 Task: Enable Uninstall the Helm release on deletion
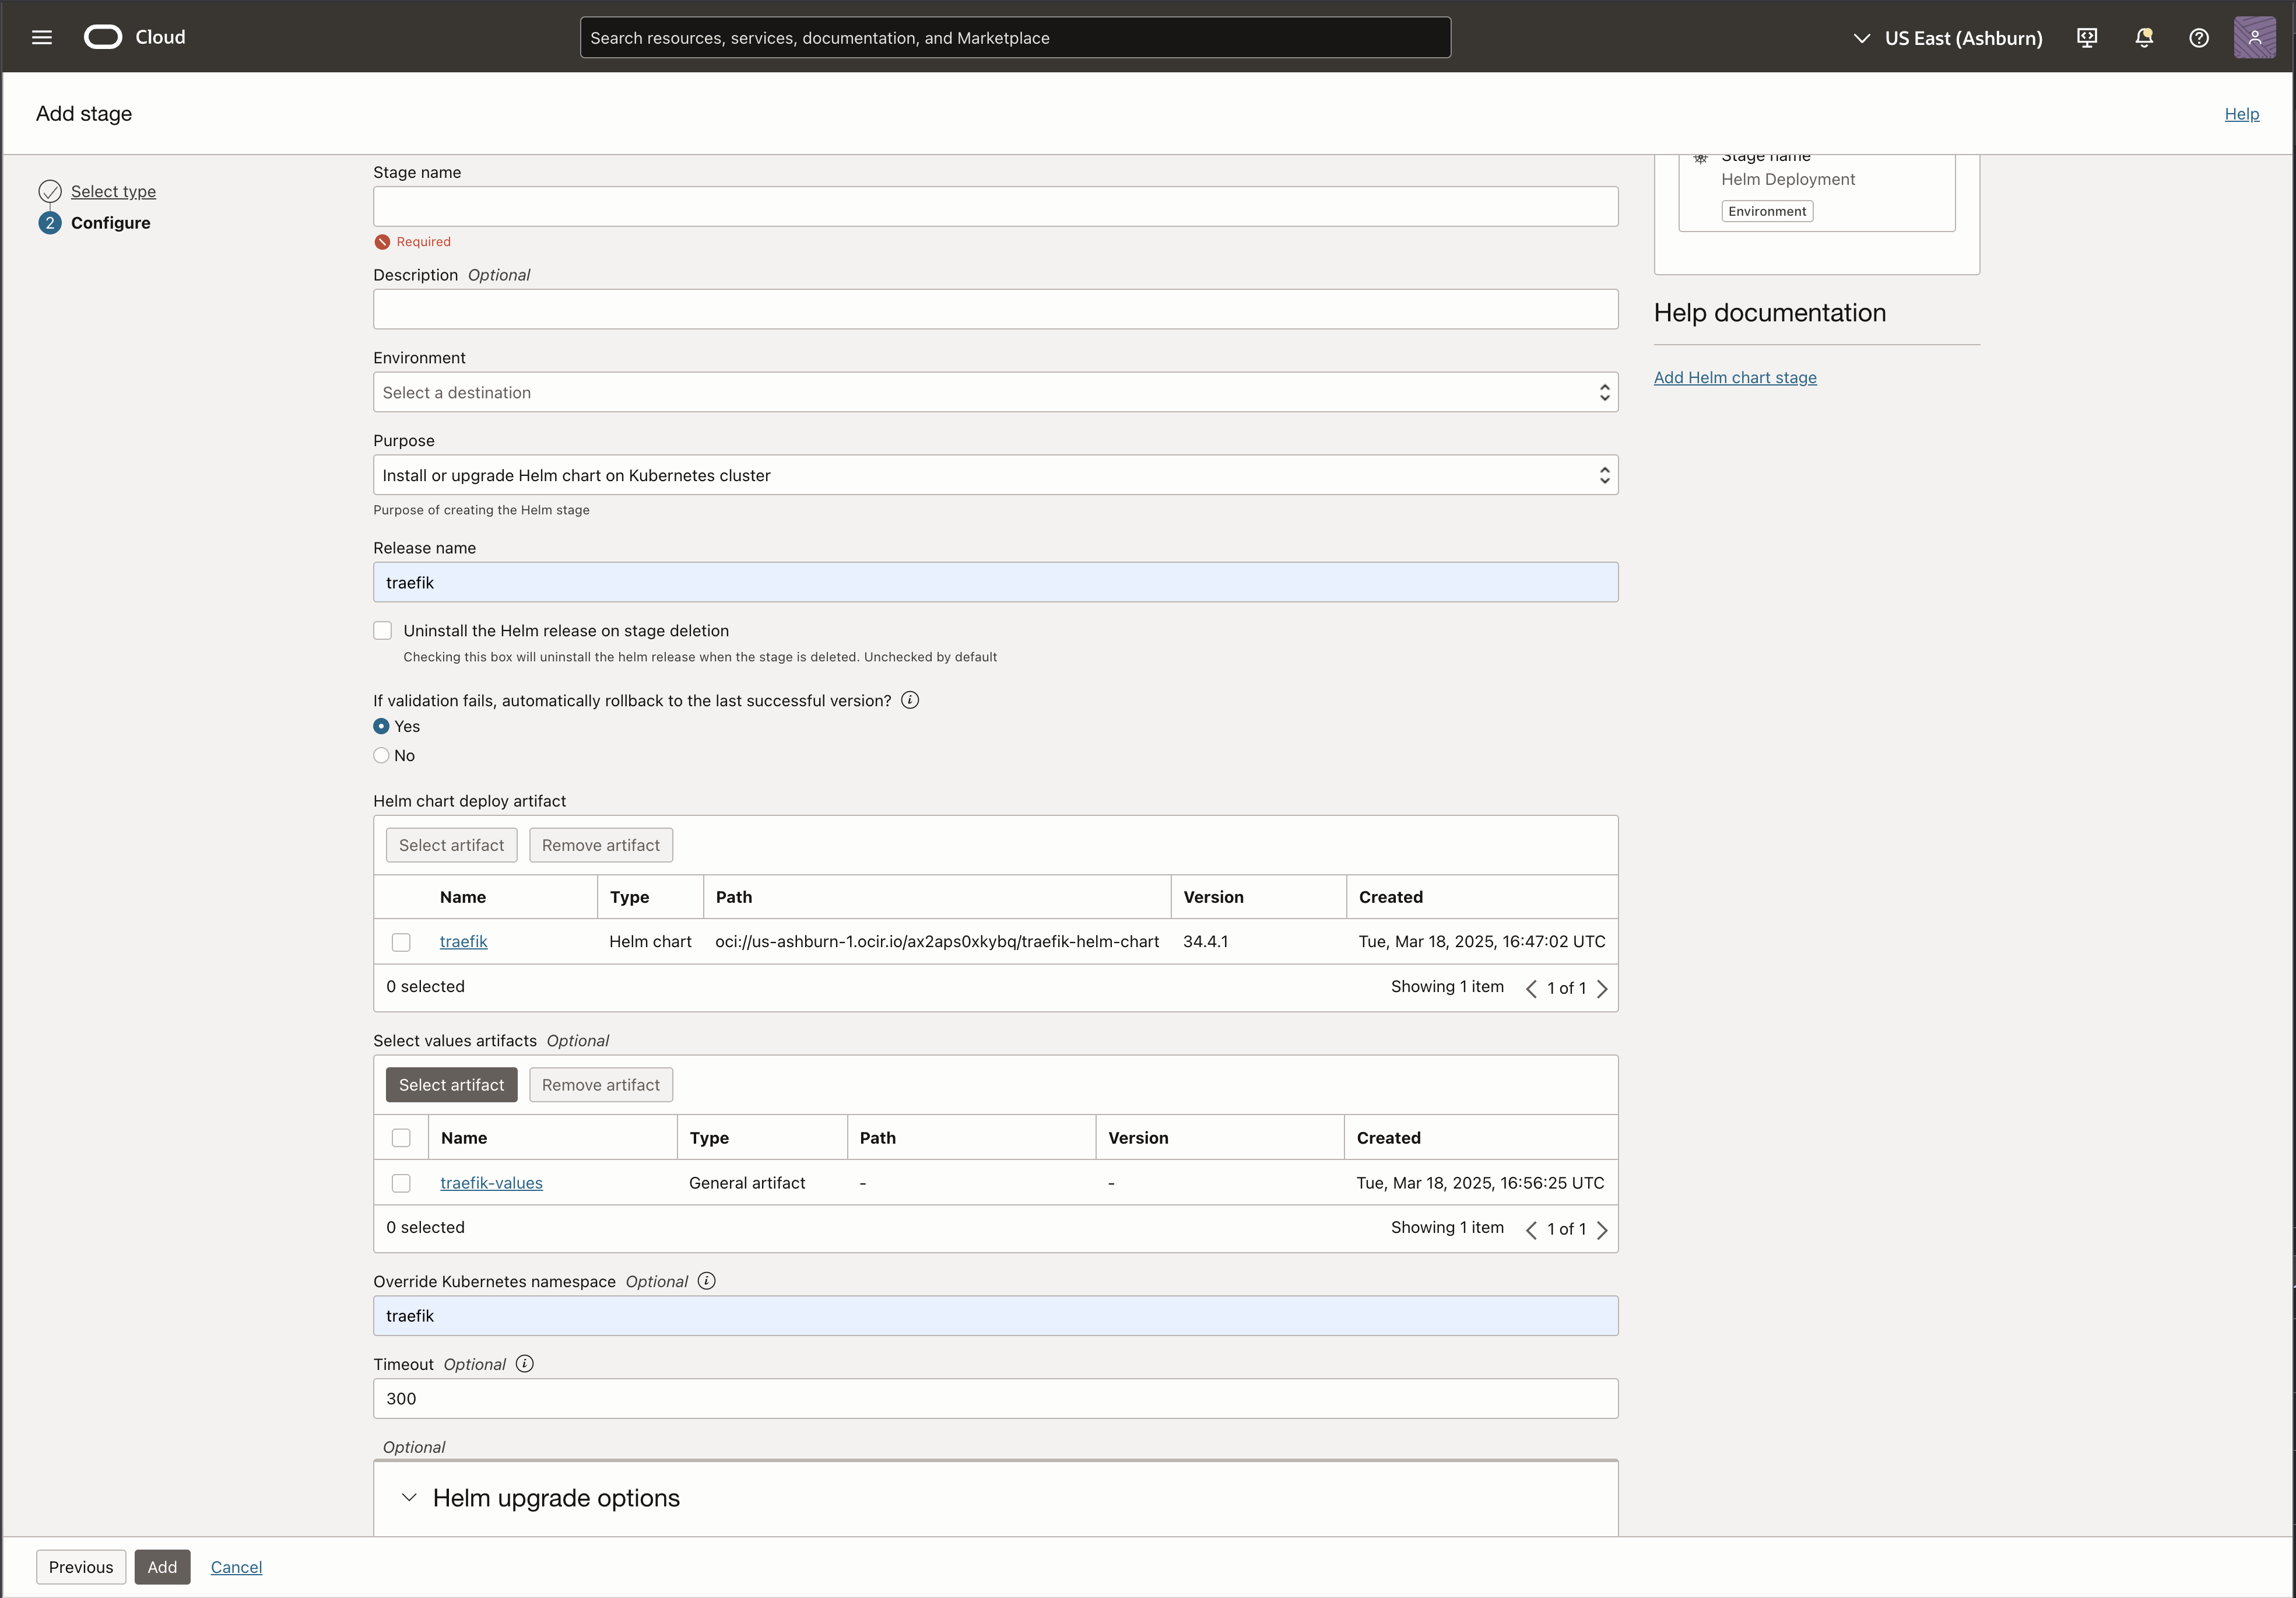(382, 630)
